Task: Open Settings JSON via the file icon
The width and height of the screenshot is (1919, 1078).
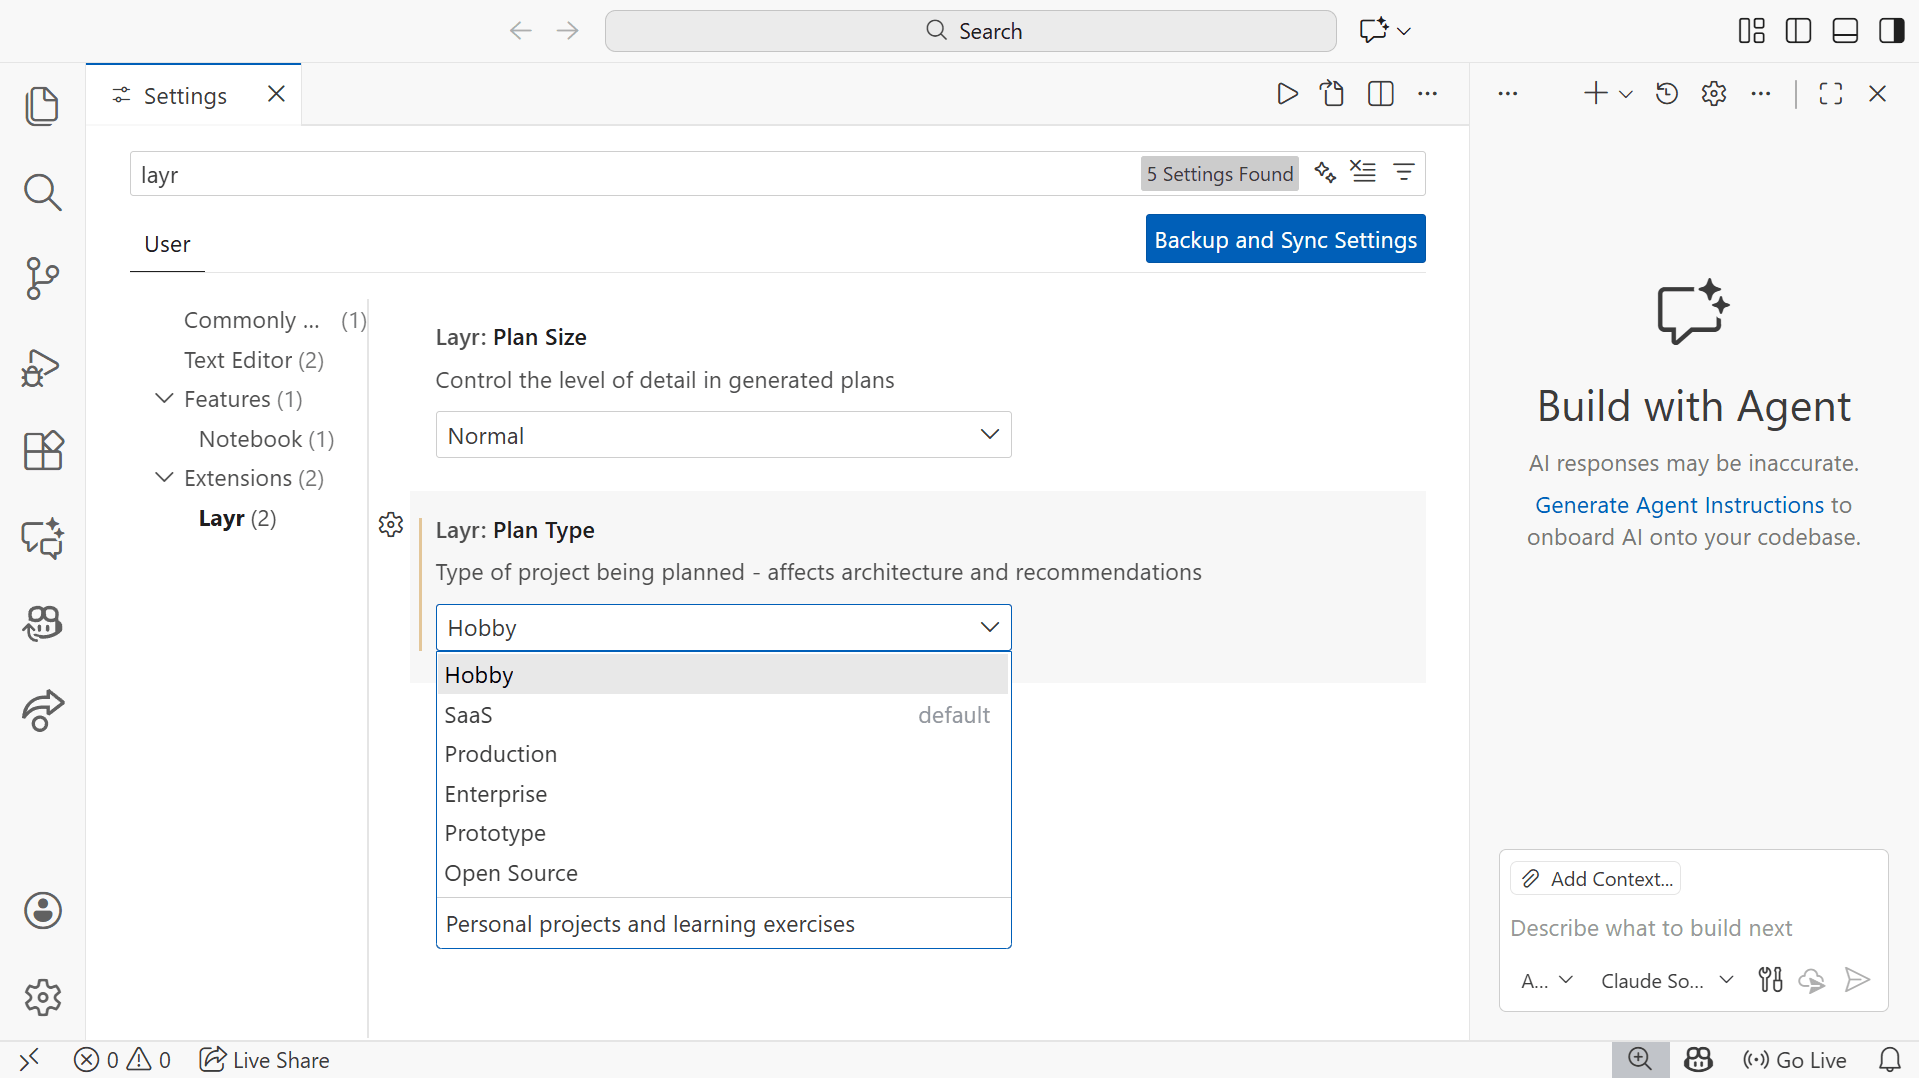Action: 1332,93
